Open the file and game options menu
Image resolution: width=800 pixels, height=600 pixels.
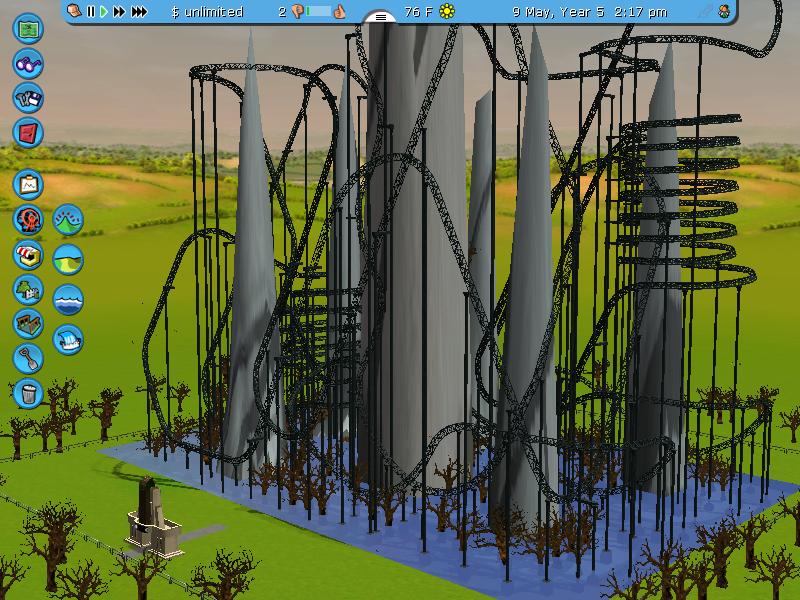point(28,98)
